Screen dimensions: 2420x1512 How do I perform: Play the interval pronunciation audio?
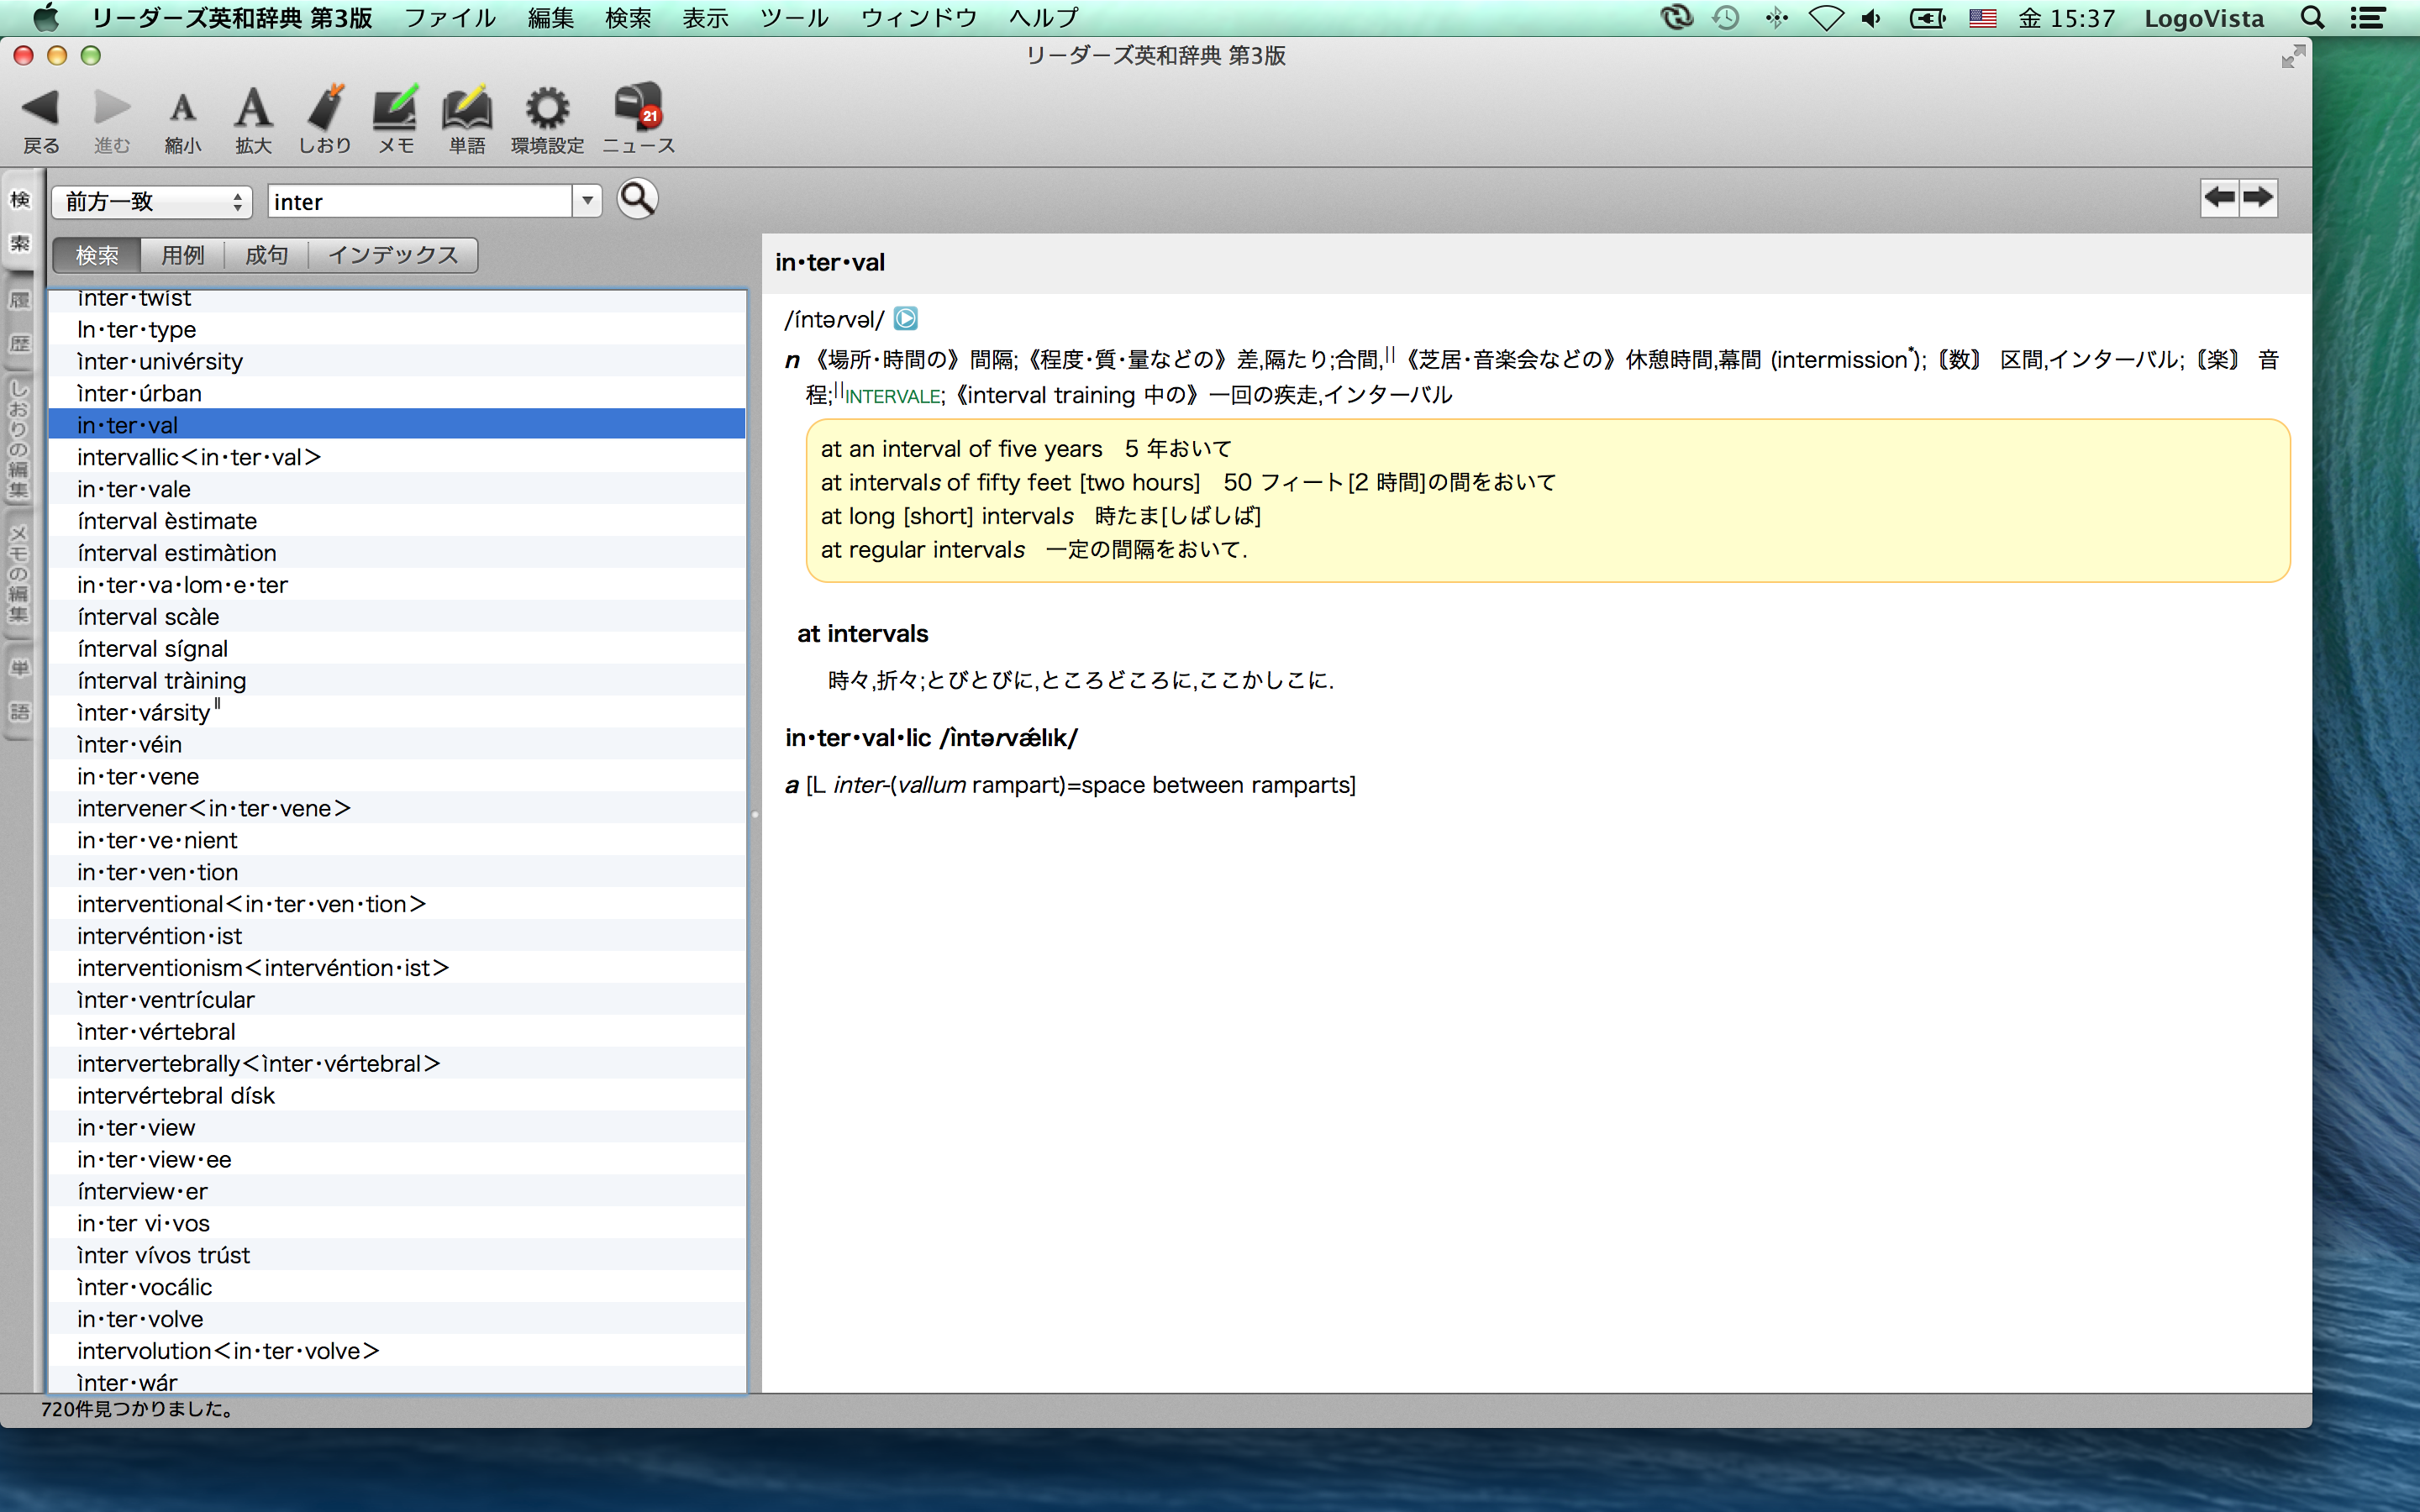pyautogui.click(x=905, y=319)
